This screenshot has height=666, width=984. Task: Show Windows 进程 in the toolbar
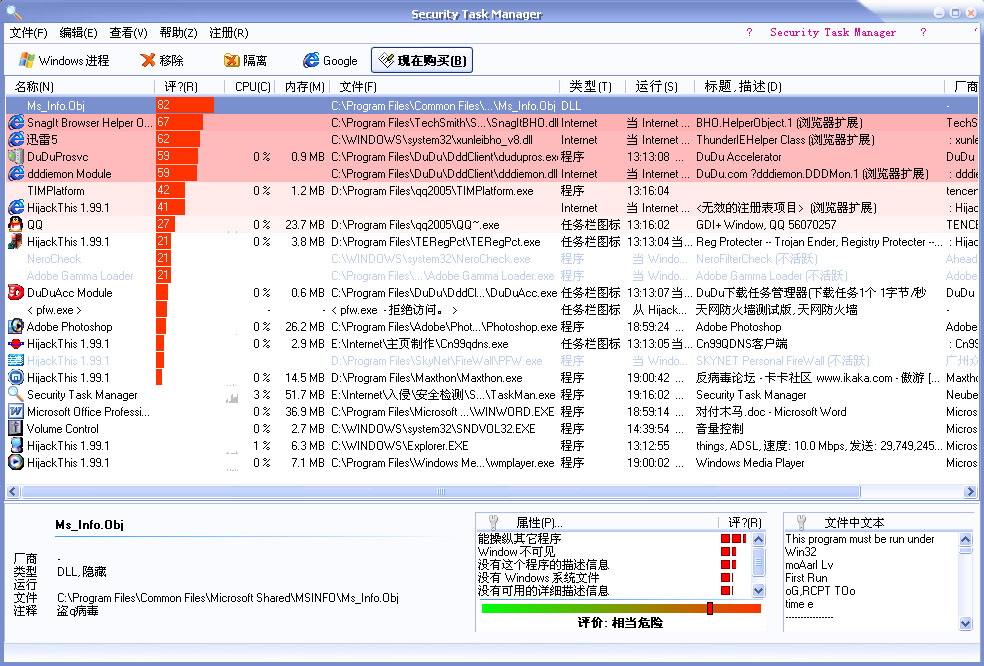[x=64, y=60]
